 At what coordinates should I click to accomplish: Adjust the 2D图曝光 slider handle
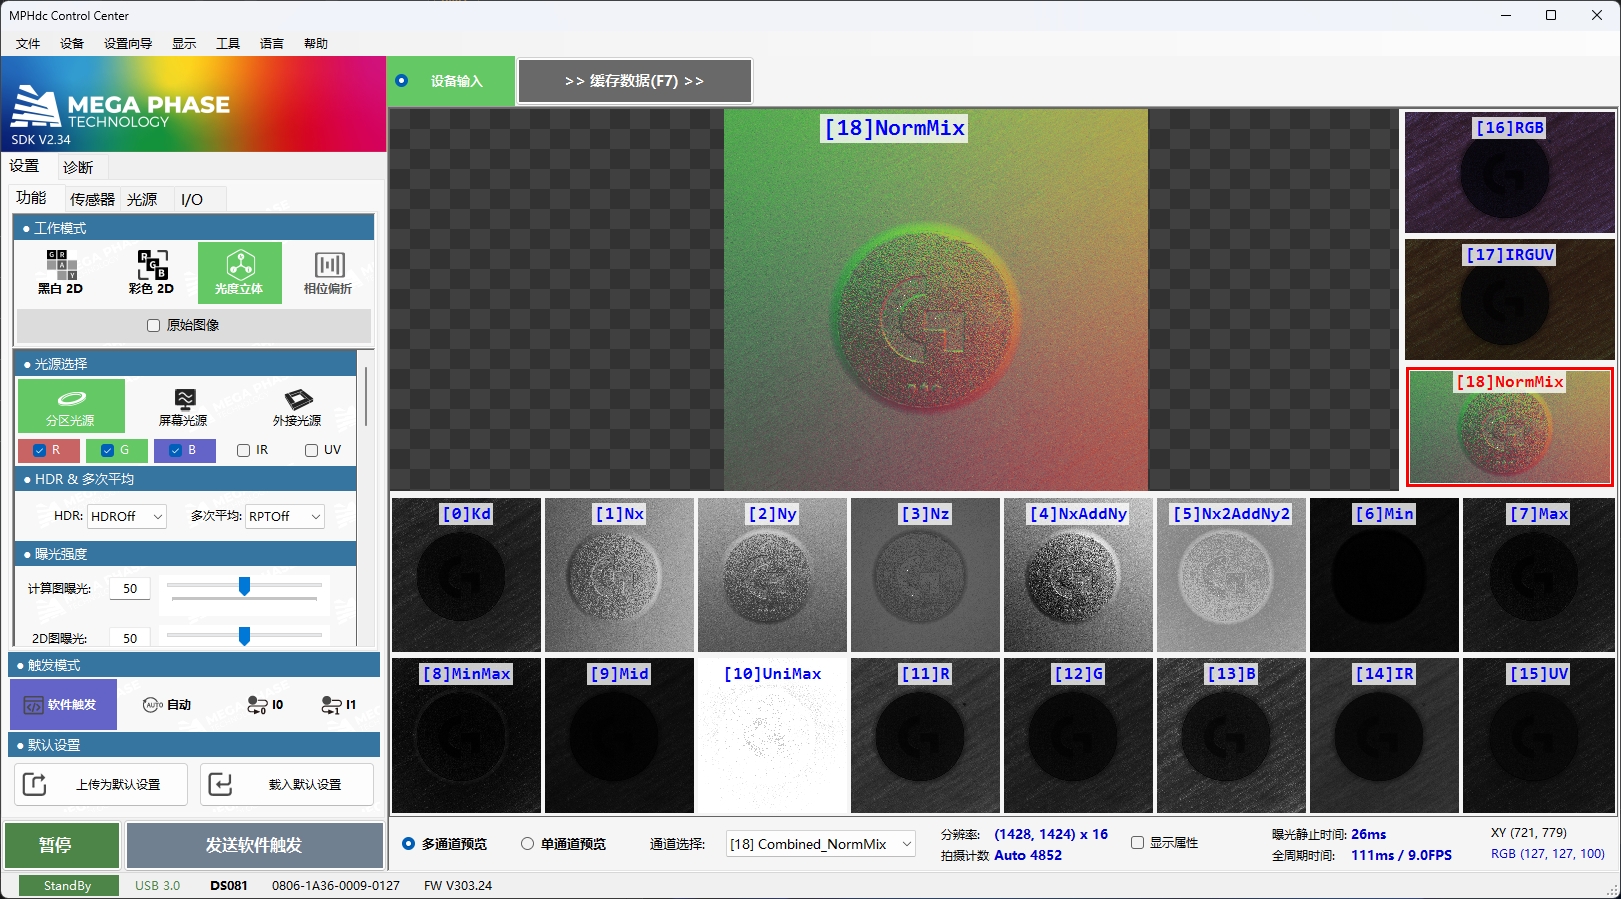tap(244, 636)
